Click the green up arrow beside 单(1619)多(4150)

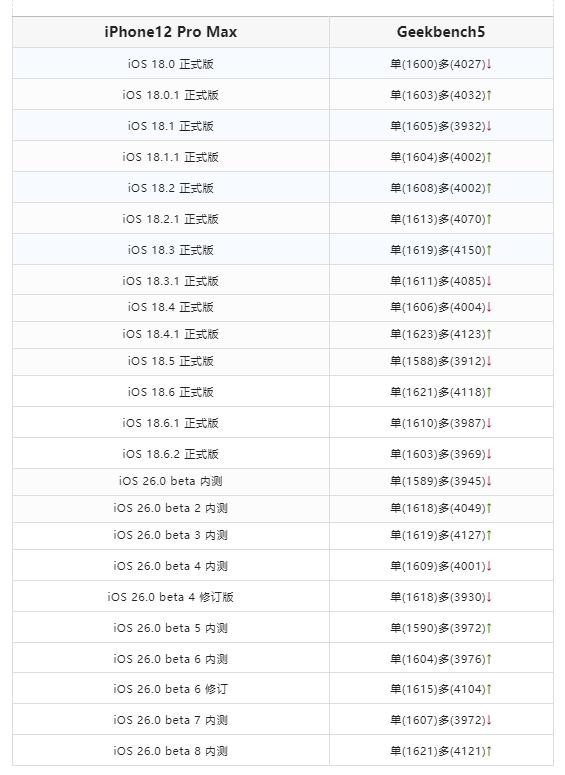(x=489, y=250)
